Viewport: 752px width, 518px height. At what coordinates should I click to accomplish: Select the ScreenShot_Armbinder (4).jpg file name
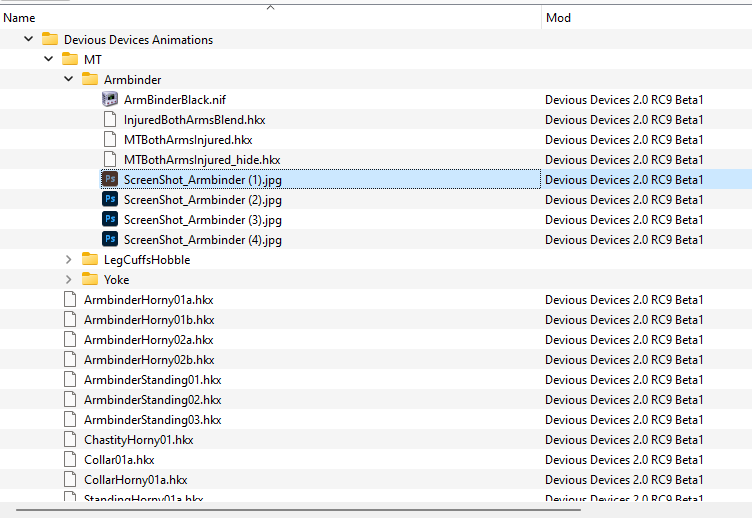point(202,240)
